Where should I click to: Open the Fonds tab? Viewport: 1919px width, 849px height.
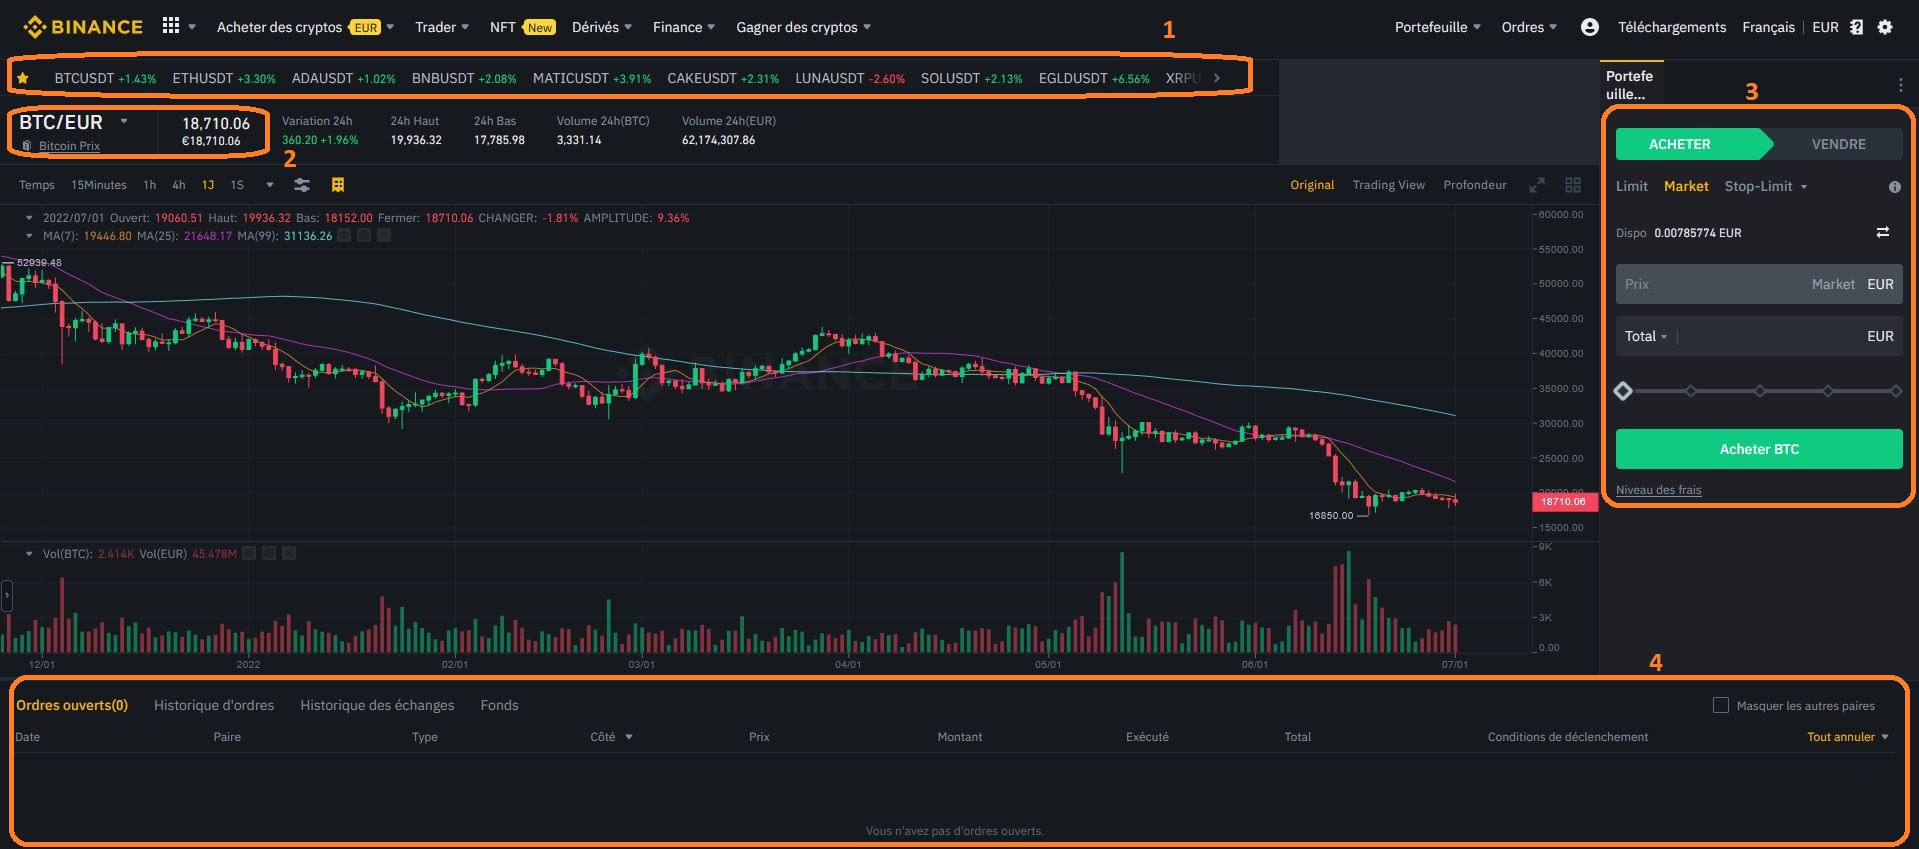pyautogui.click(x=499, y=705)
